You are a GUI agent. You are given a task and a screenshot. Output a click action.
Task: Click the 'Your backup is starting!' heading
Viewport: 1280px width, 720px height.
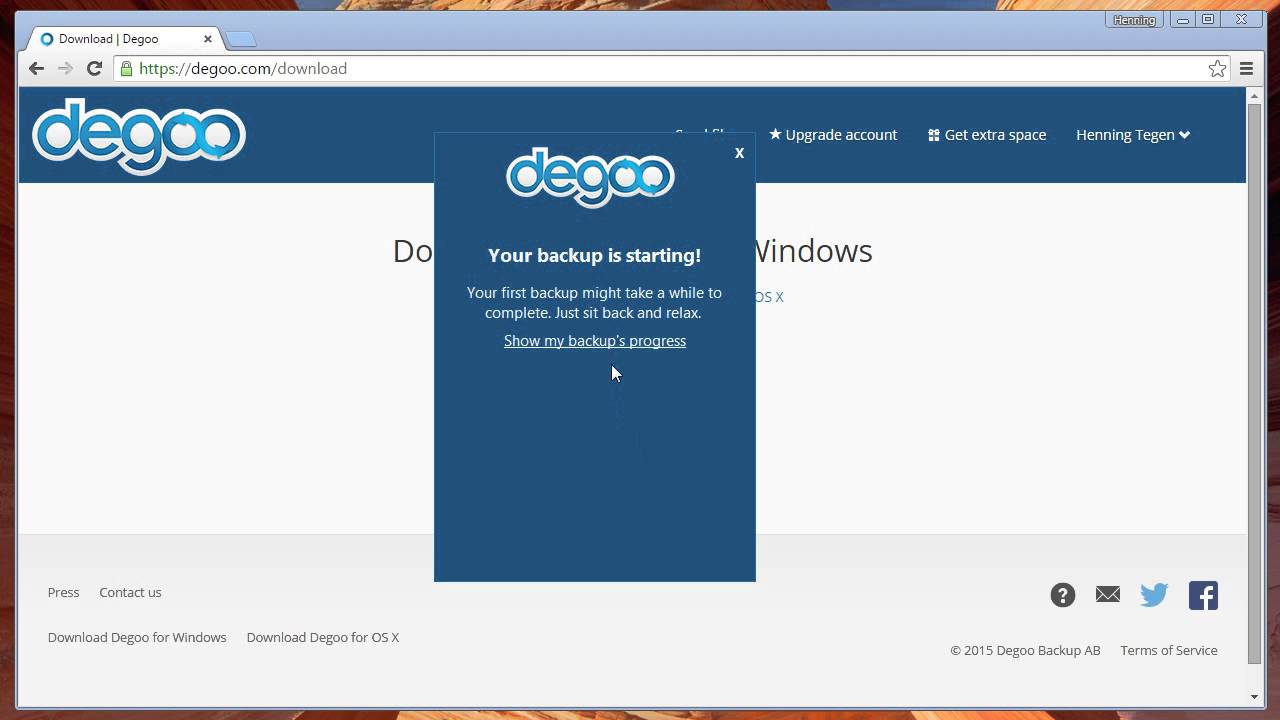594,255
